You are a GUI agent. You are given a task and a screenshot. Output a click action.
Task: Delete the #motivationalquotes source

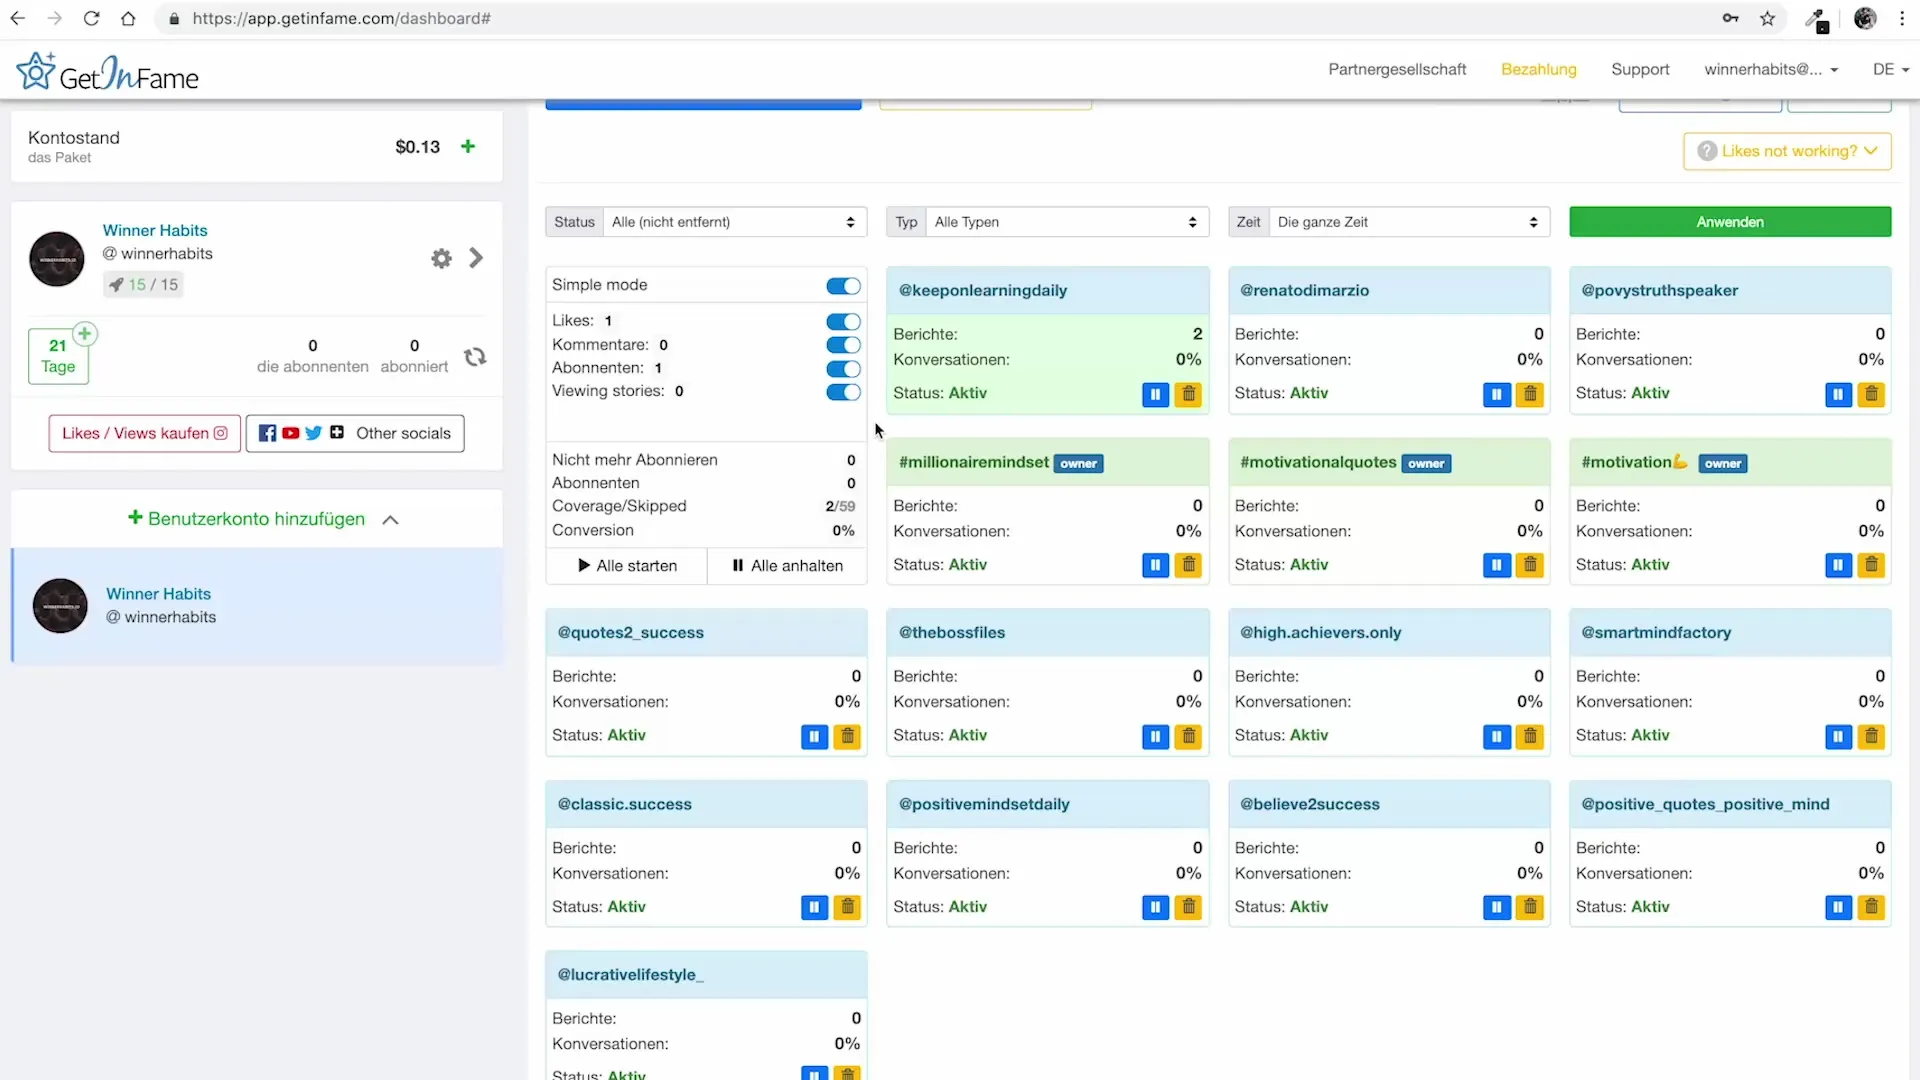(1530, 565)
